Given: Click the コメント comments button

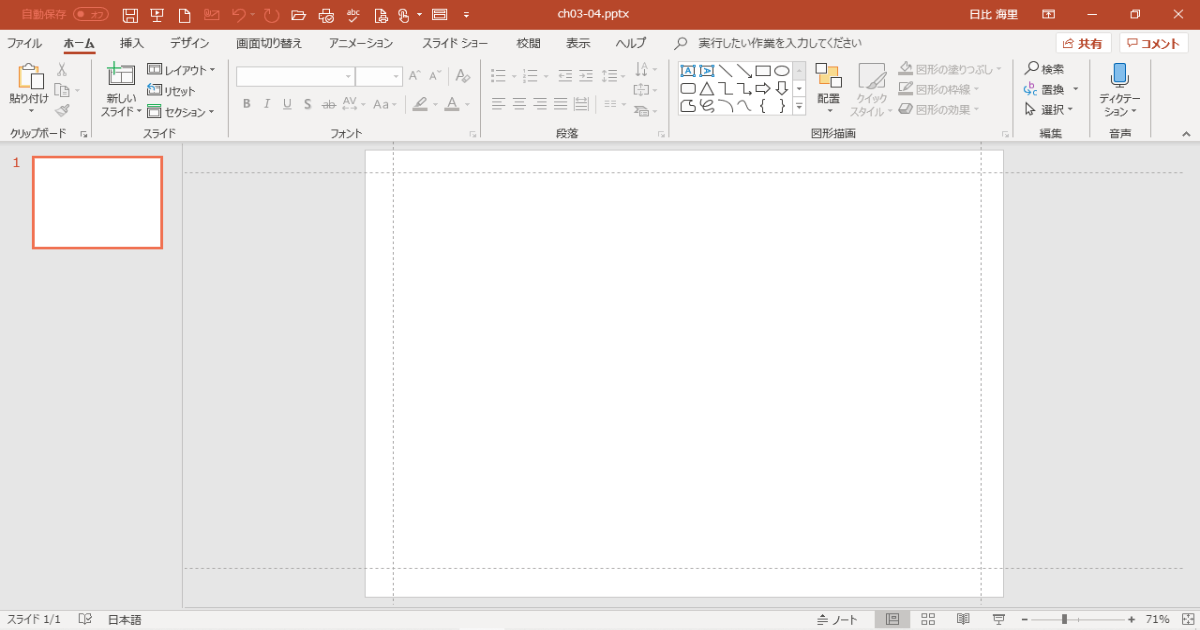Looking at the screenshot, I should [x=1154, y=43].
